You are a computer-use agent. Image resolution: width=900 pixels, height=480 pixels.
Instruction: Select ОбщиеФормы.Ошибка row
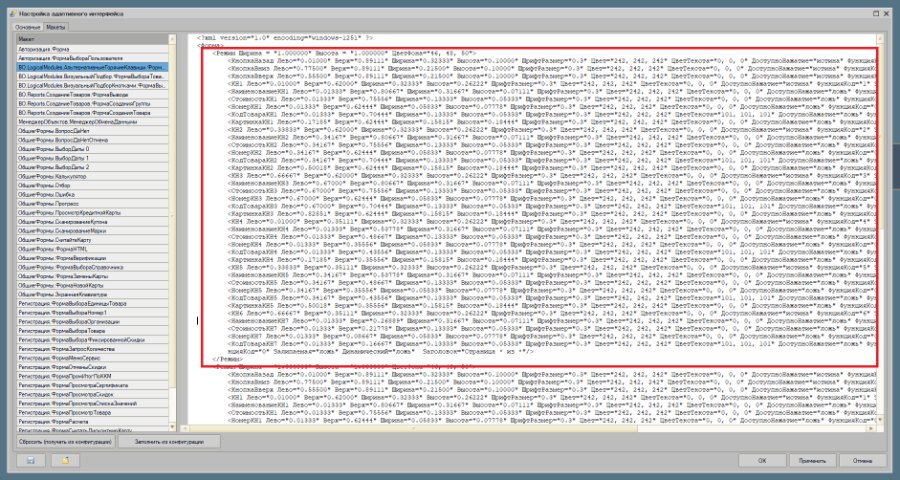(92, 195)
